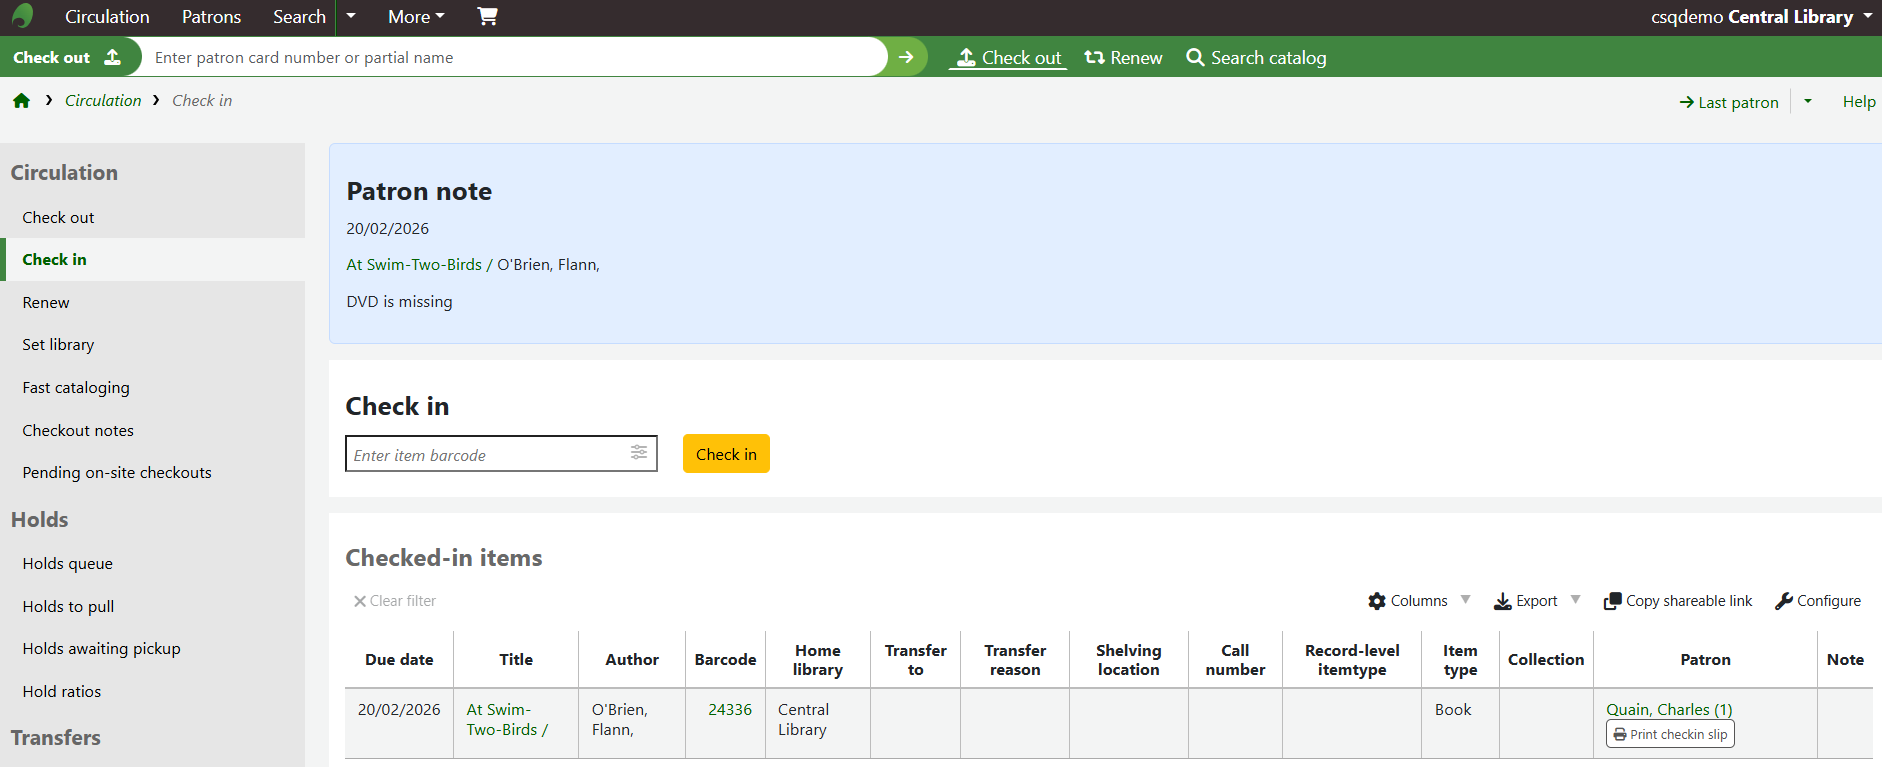Open At Swim-Two-Birds title in table
The height and width of the screenshot is (767, 1882).
(x=507, y=719)
